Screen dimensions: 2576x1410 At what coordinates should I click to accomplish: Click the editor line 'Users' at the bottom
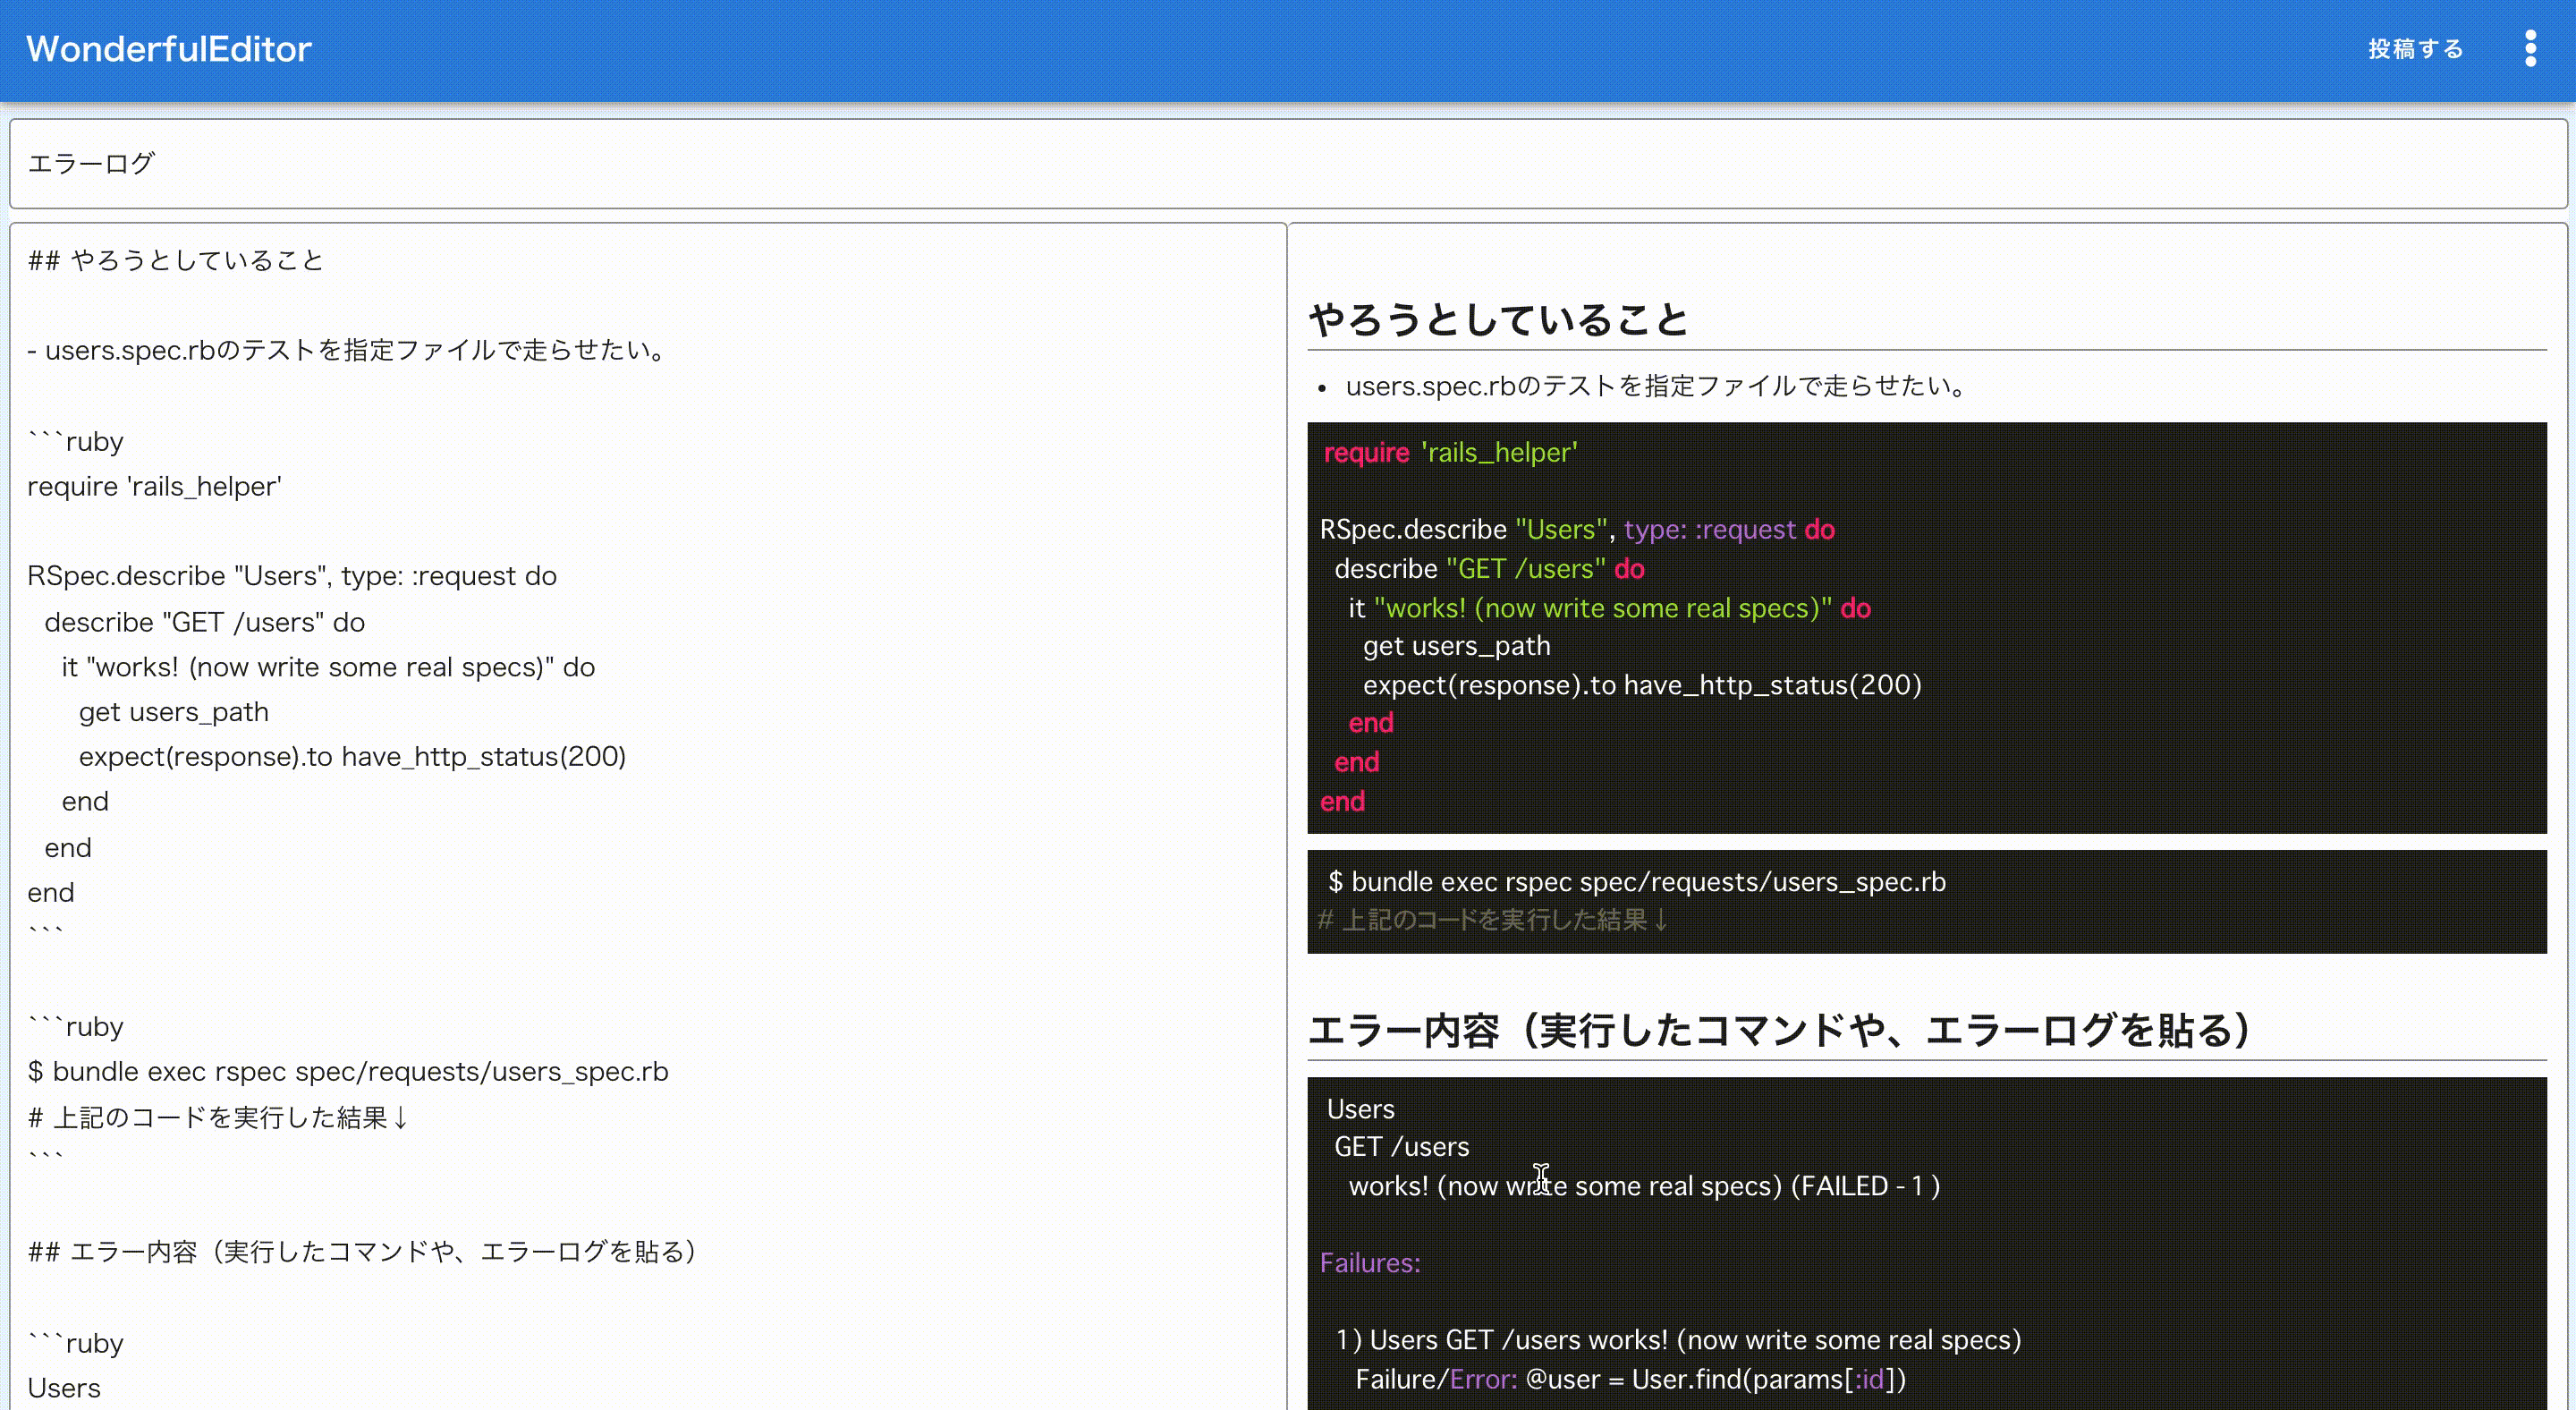[x=64, y=1388]
